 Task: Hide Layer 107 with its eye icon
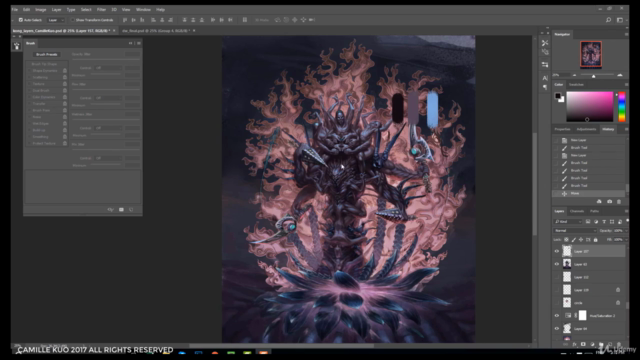coord(557,251)
